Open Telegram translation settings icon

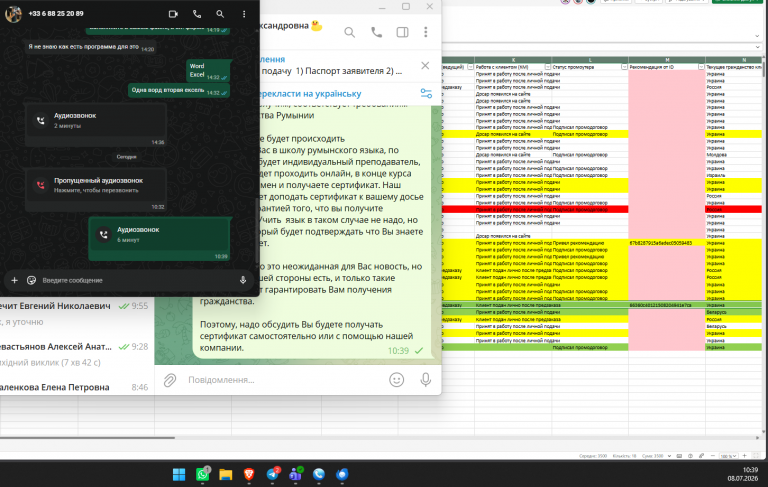426,93
